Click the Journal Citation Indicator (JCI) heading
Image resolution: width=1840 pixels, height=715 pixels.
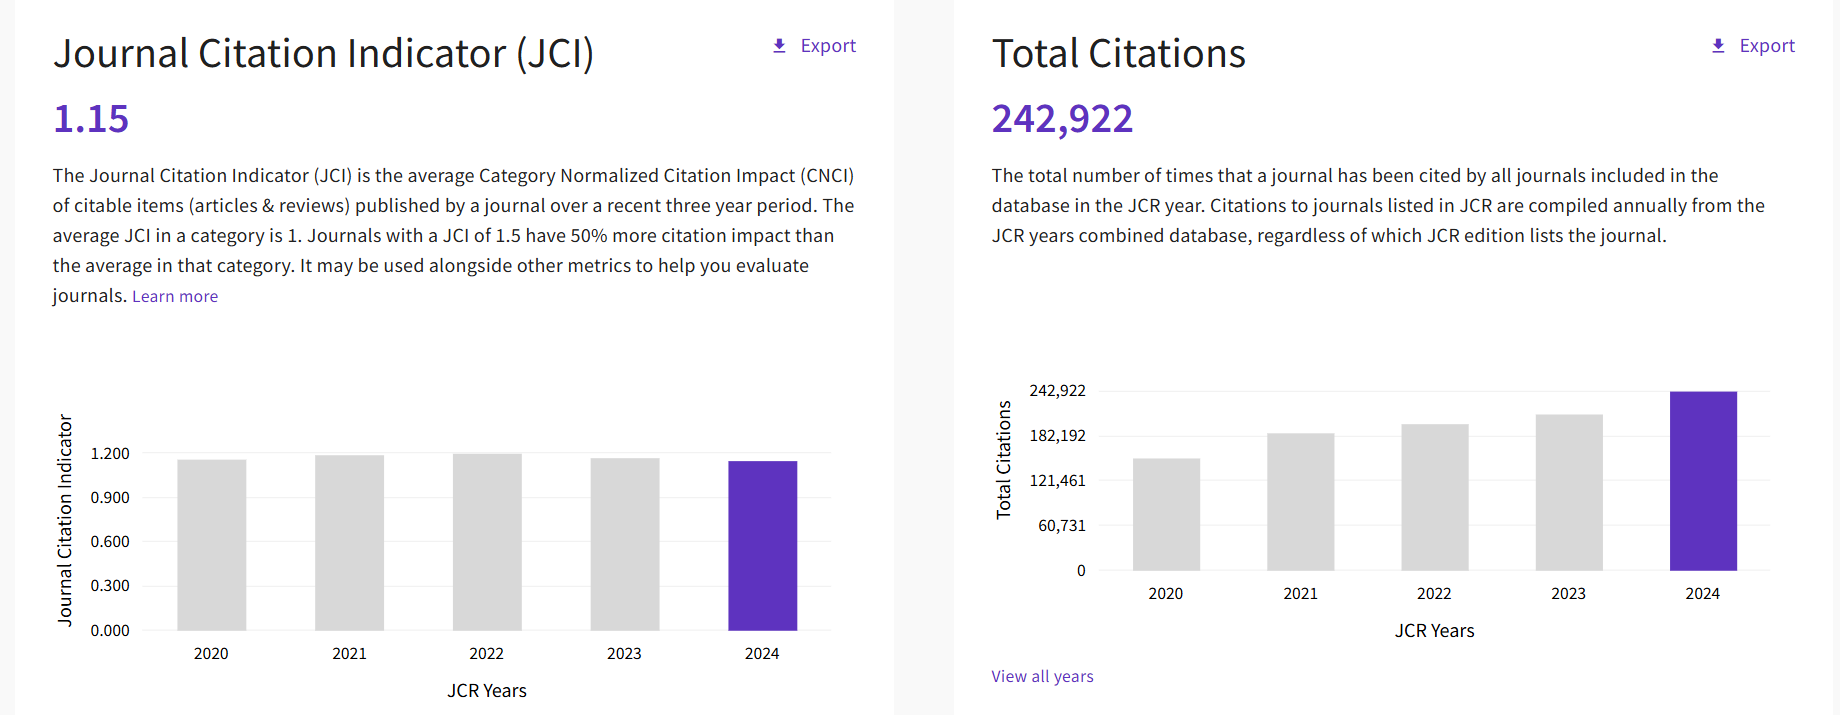point(324,54)
